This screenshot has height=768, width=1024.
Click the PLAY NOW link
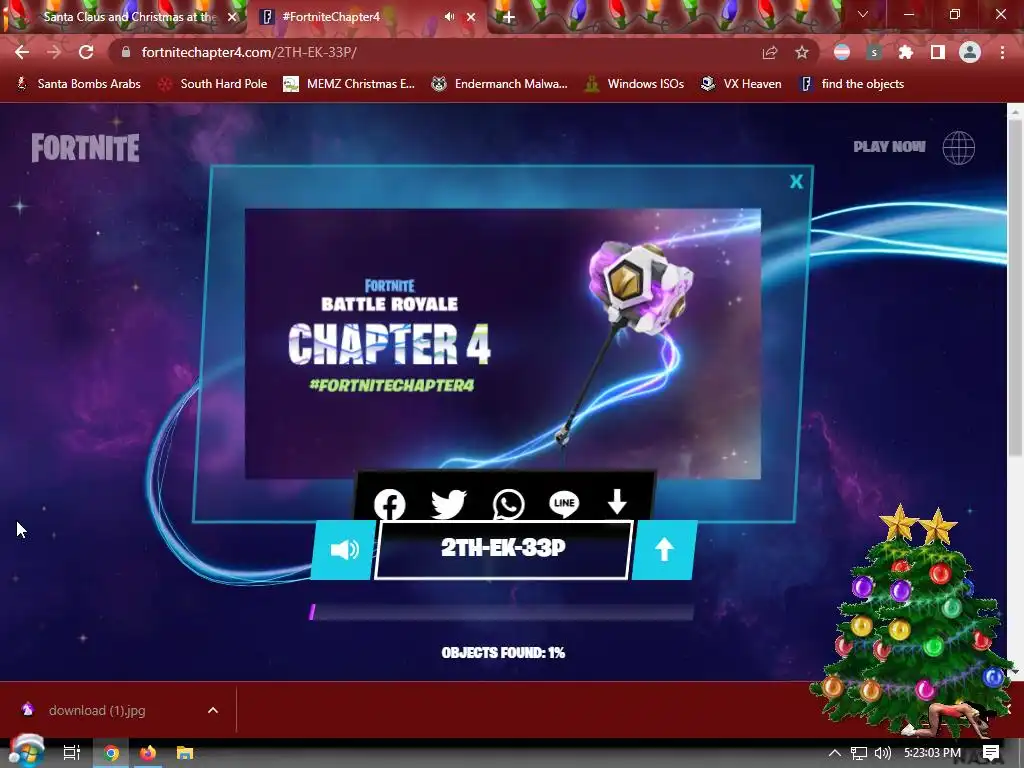click(x=889, y=147)
